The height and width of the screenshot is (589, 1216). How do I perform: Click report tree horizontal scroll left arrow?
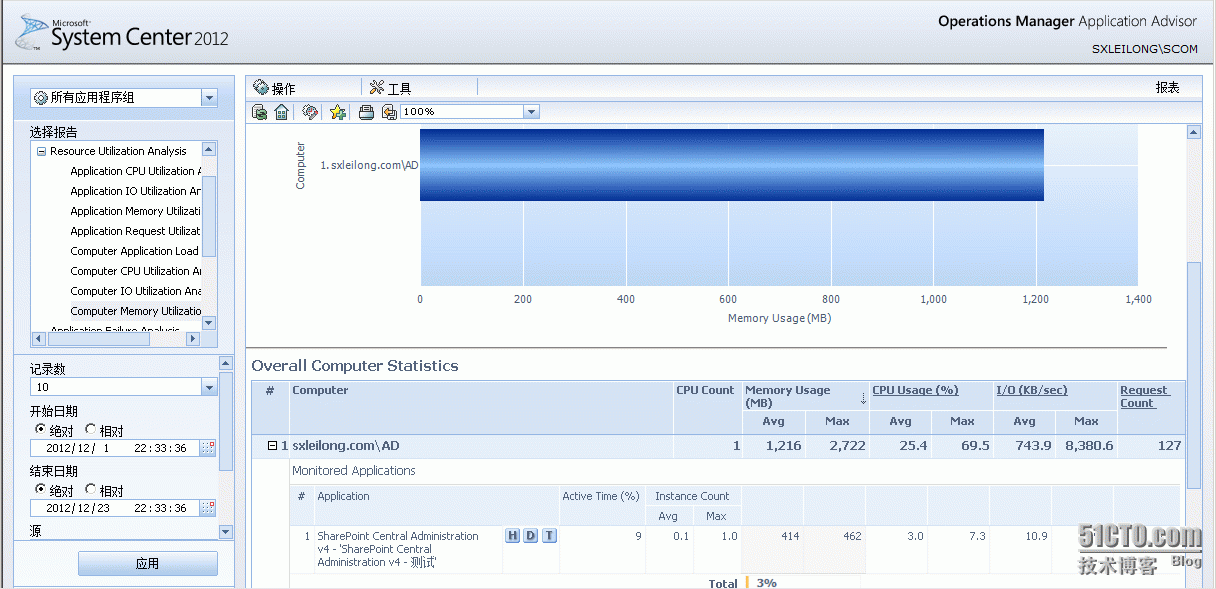[38, 339]
